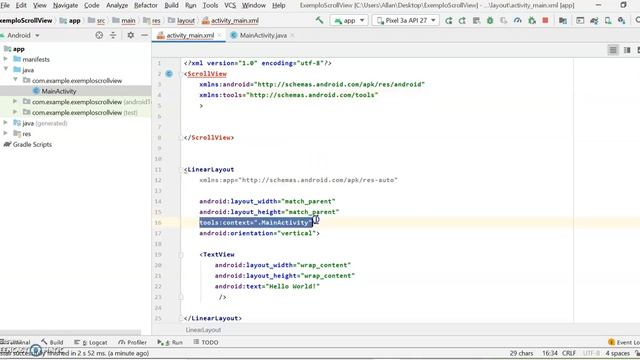Open the Help menu
Screen dimensions: 640x360
click(x=279, y=5)
